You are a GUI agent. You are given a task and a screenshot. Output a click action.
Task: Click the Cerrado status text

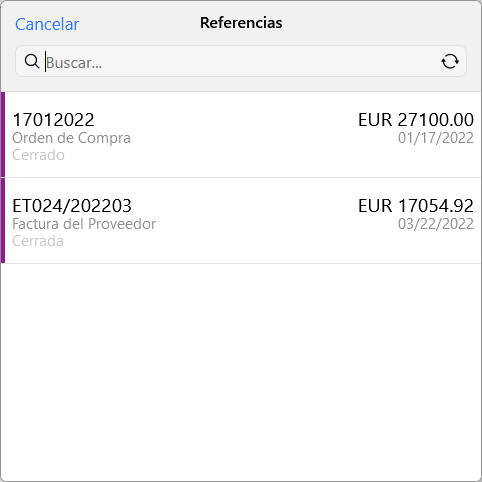pyautogui.click(x=38, y=155)
